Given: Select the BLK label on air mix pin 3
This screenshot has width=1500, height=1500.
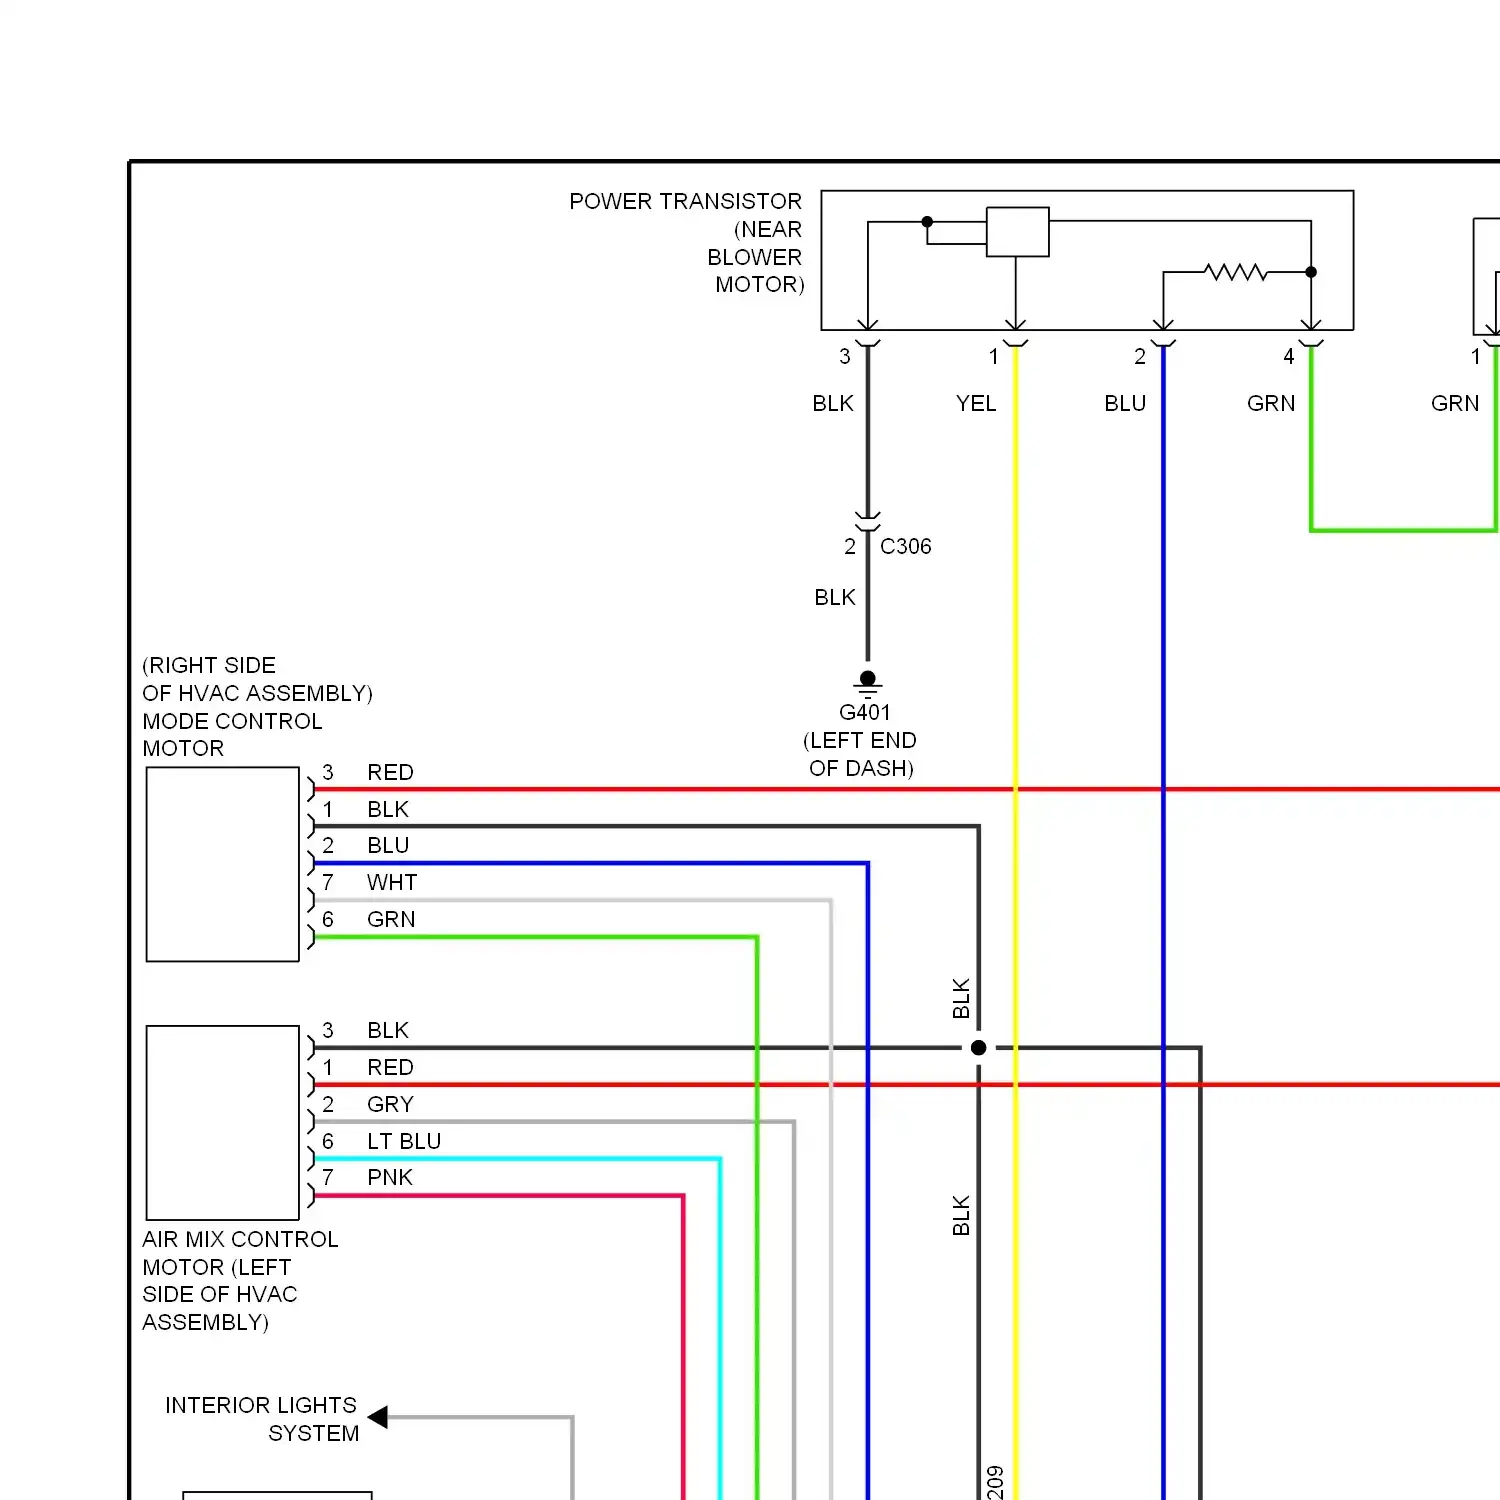Looking at the screenshot, I should coord(388,1030).
